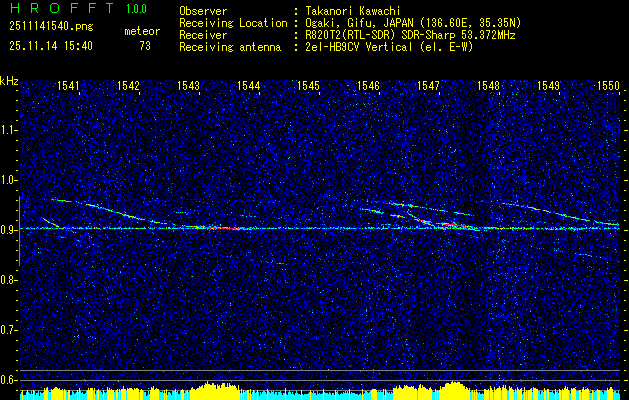Click time marker 1546
This screenshot has width=629, height=400.
368,85
